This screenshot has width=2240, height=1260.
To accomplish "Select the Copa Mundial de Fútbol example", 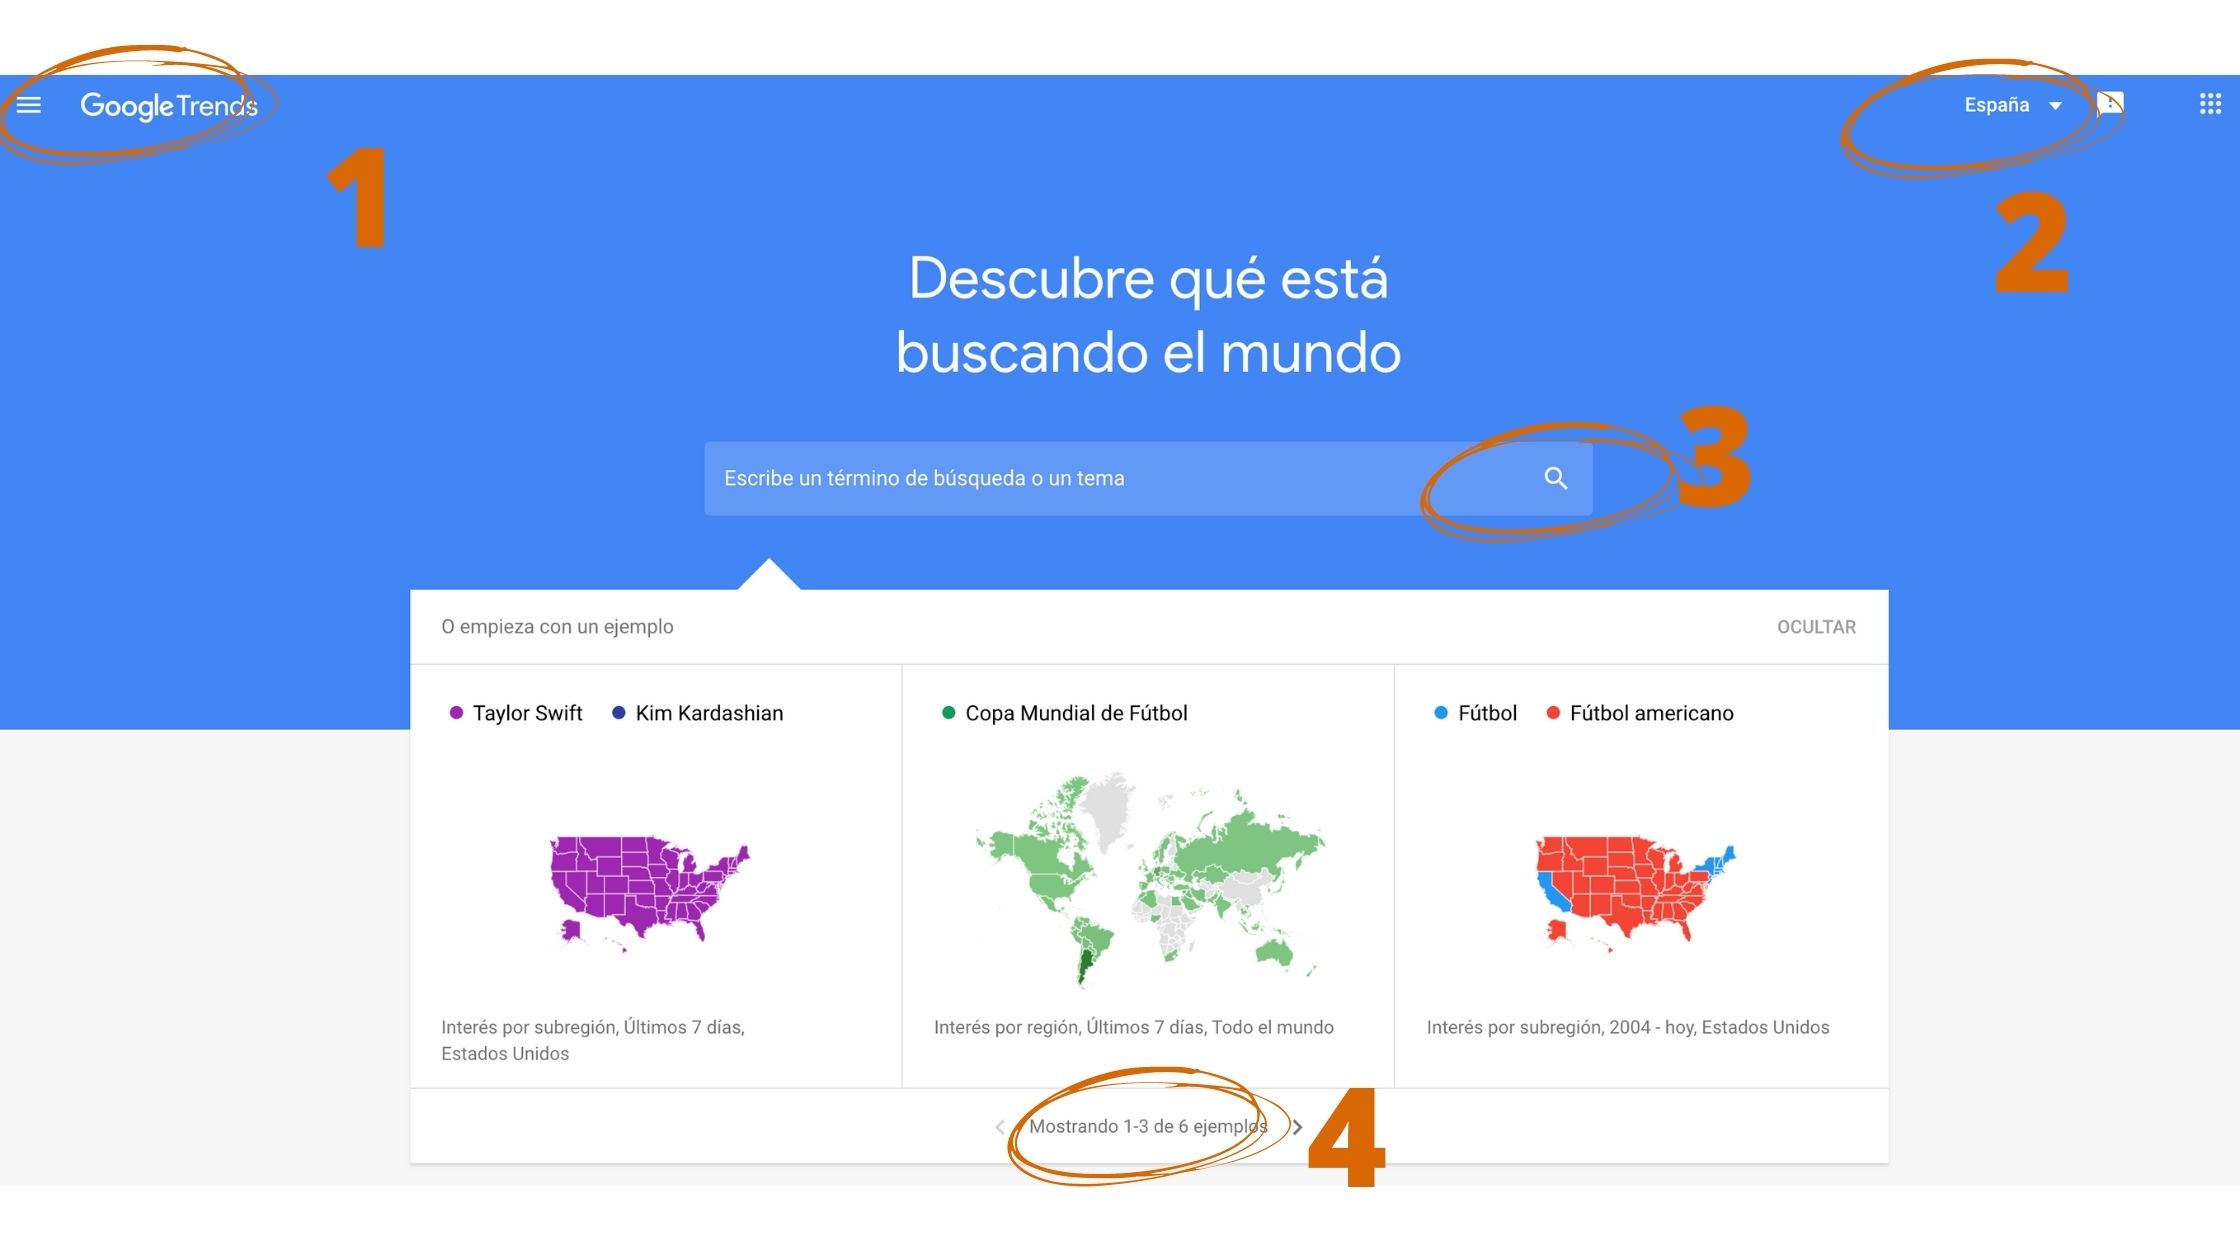I will point(1076,713).
